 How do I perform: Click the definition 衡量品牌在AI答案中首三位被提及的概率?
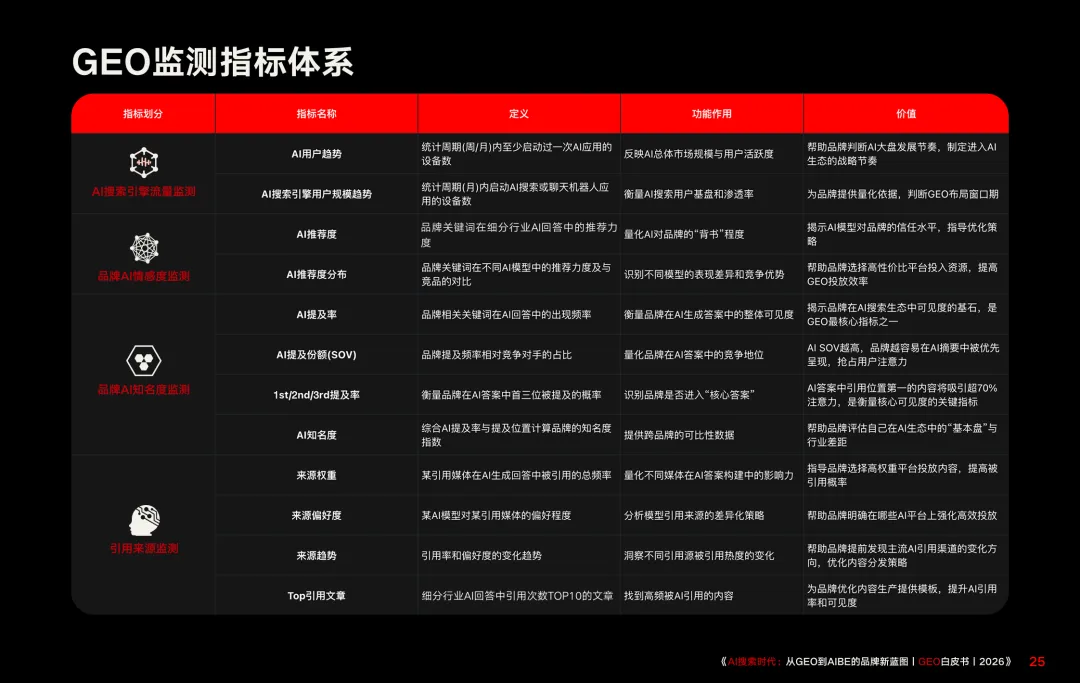(x=511, y=395)
